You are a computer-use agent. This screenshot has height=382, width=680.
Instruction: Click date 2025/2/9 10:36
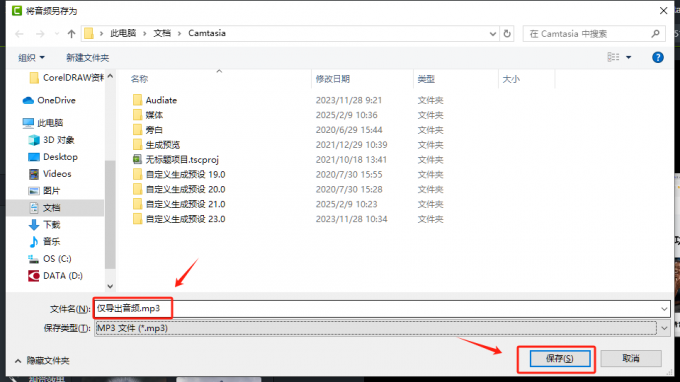tap(347, 115)
